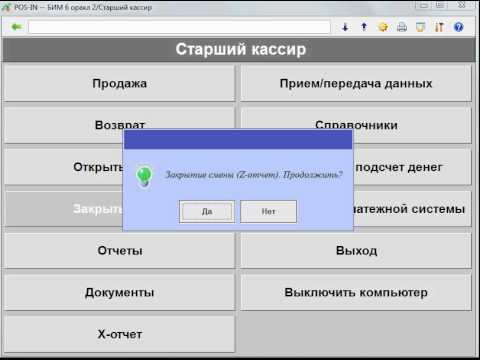Click the printer toolbar icon

click(x=402, y=27)
